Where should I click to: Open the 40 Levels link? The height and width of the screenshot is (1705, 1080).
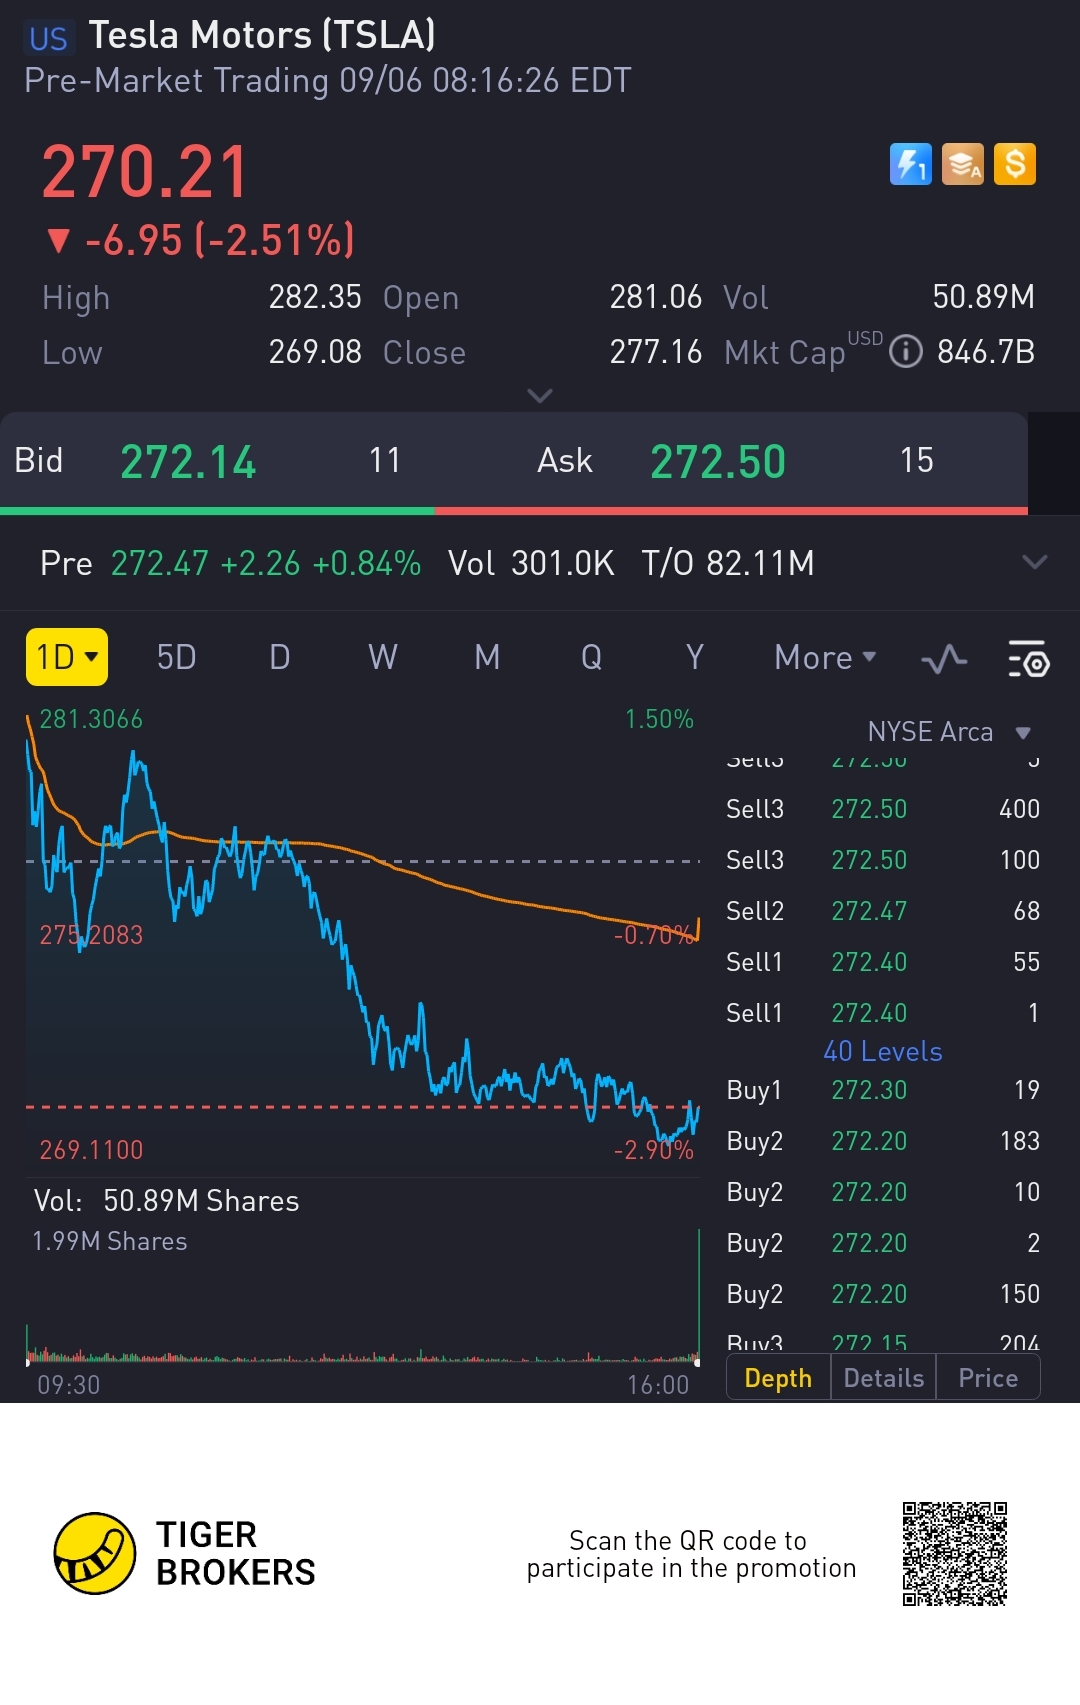pyautogui.click(x=883, y=1051)
